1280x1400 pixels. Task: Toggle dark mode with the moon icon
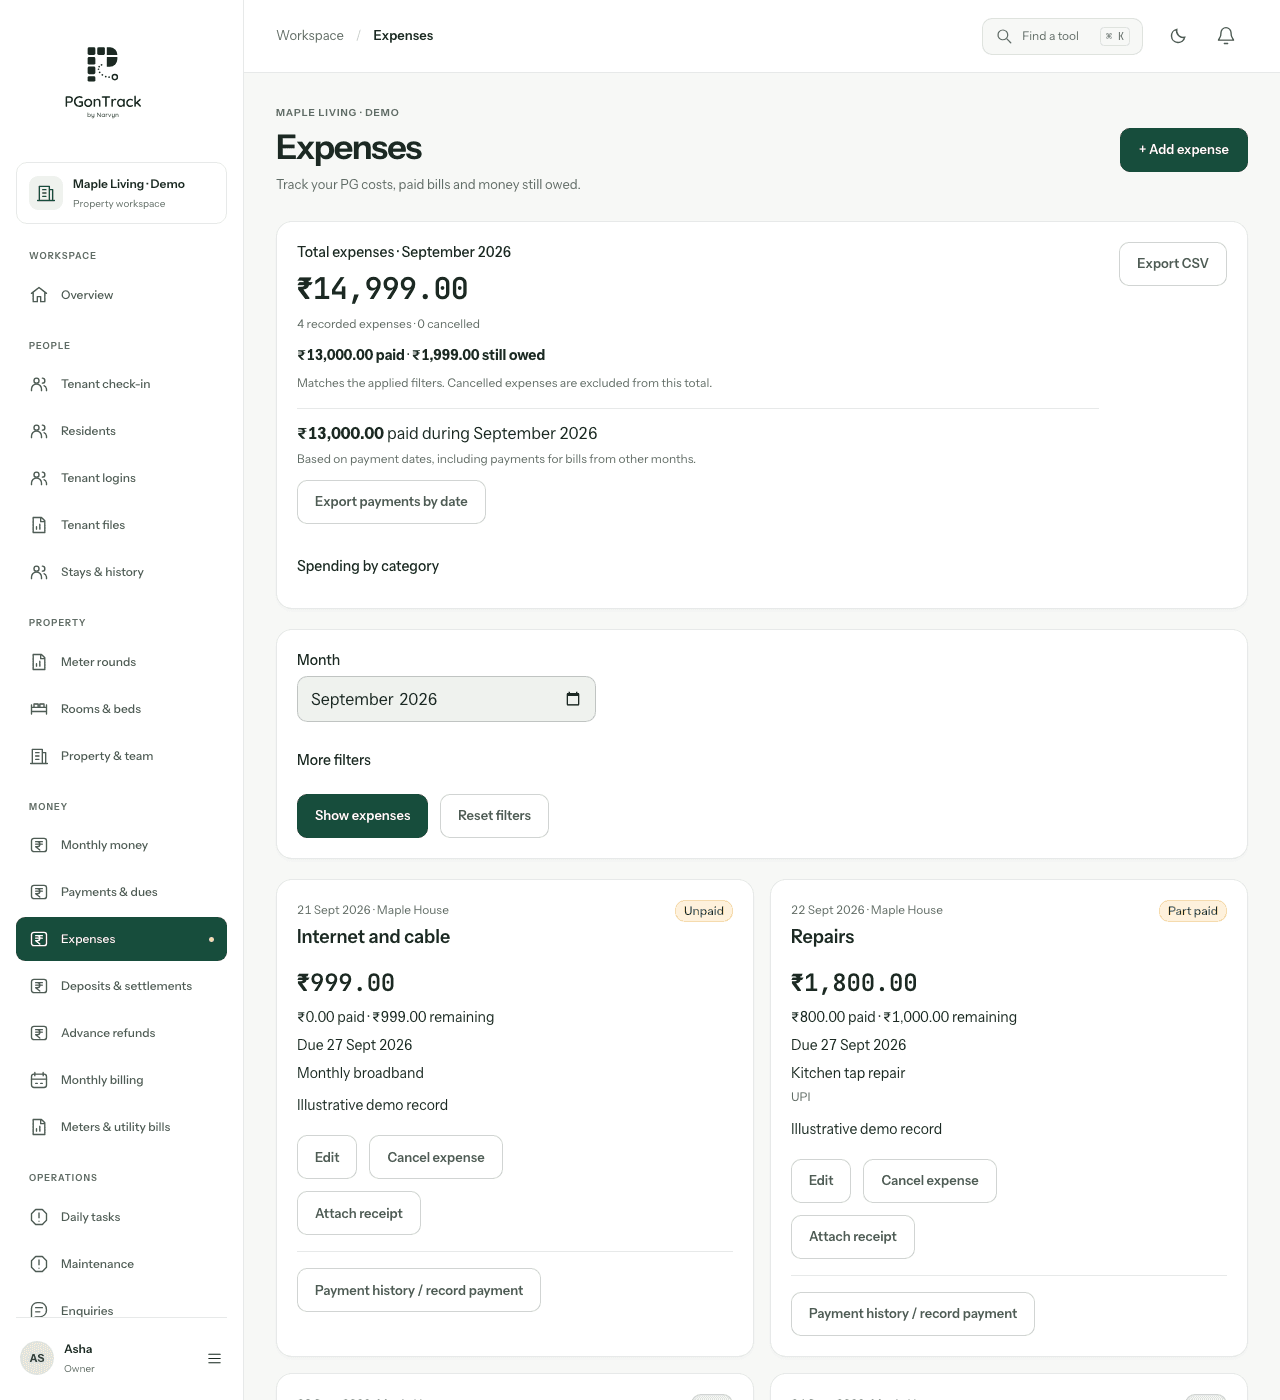tap(1178, 36)
